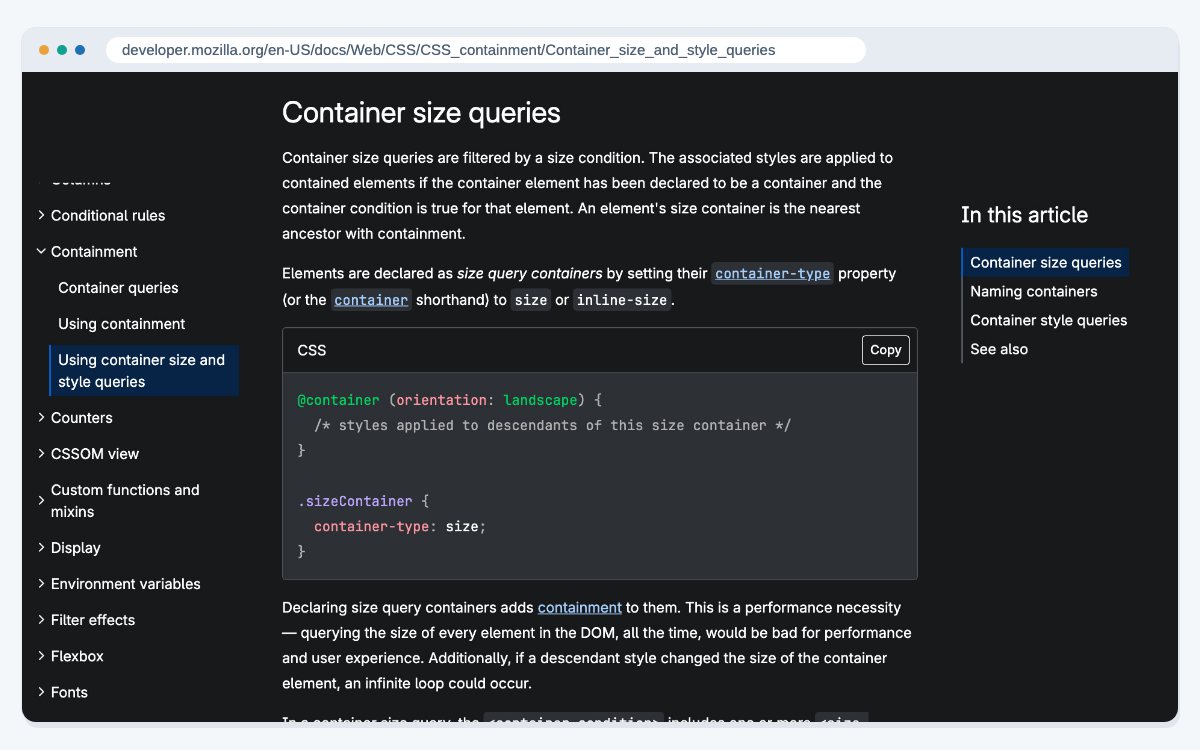Image resolution: width=1200 pixels, height=750 pixels.
Task: Click the teal window control dot
Action: pos(62,50)
